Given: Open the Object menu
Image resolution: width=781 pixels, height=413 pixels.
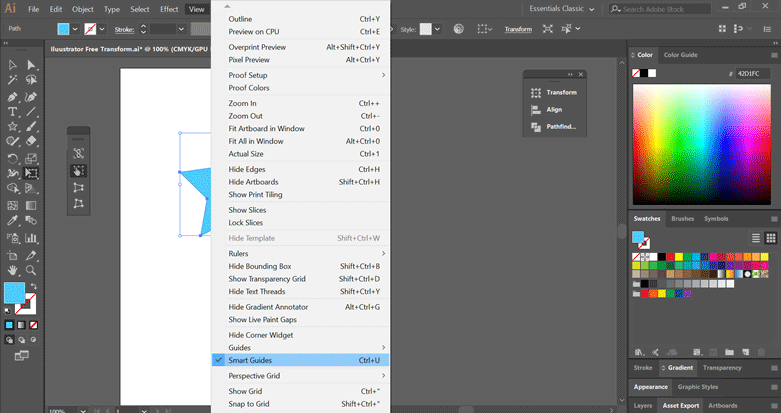Looking at the screenshot, I should [x=82, y=9].
